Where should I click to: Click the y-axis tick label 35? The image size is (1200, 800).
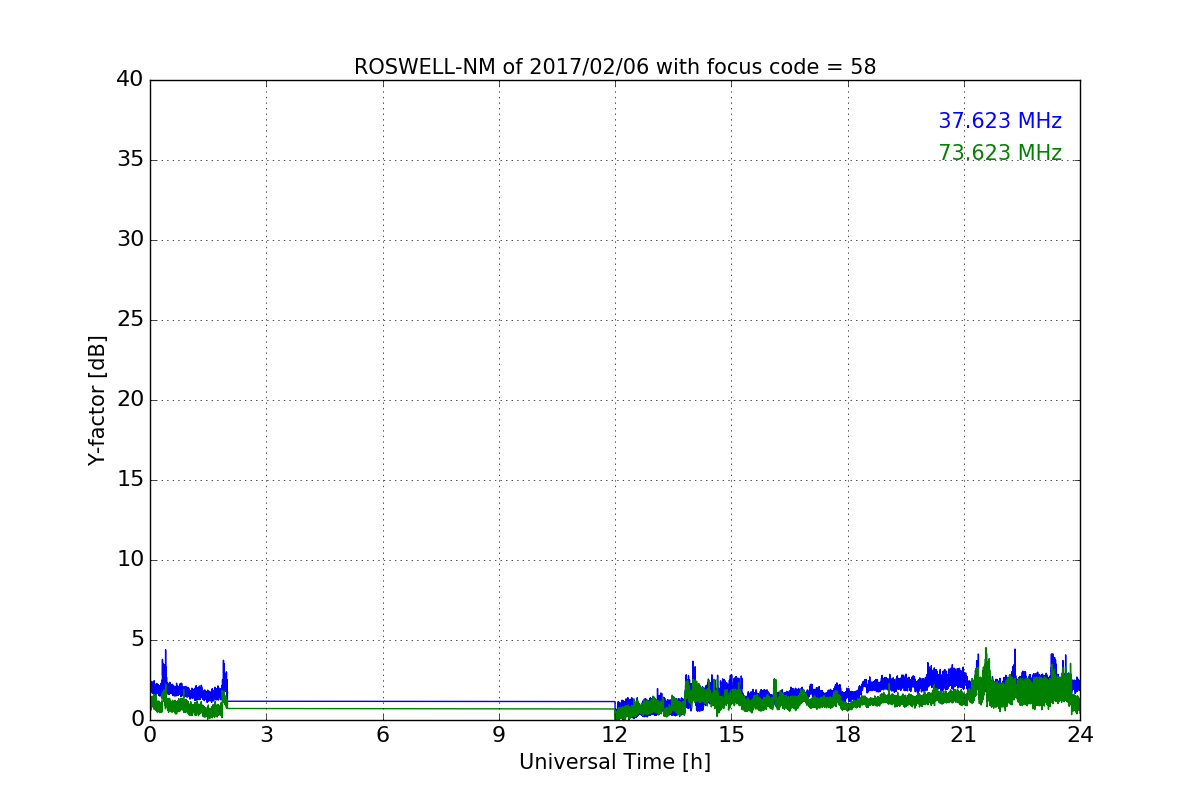pos(130,160)
